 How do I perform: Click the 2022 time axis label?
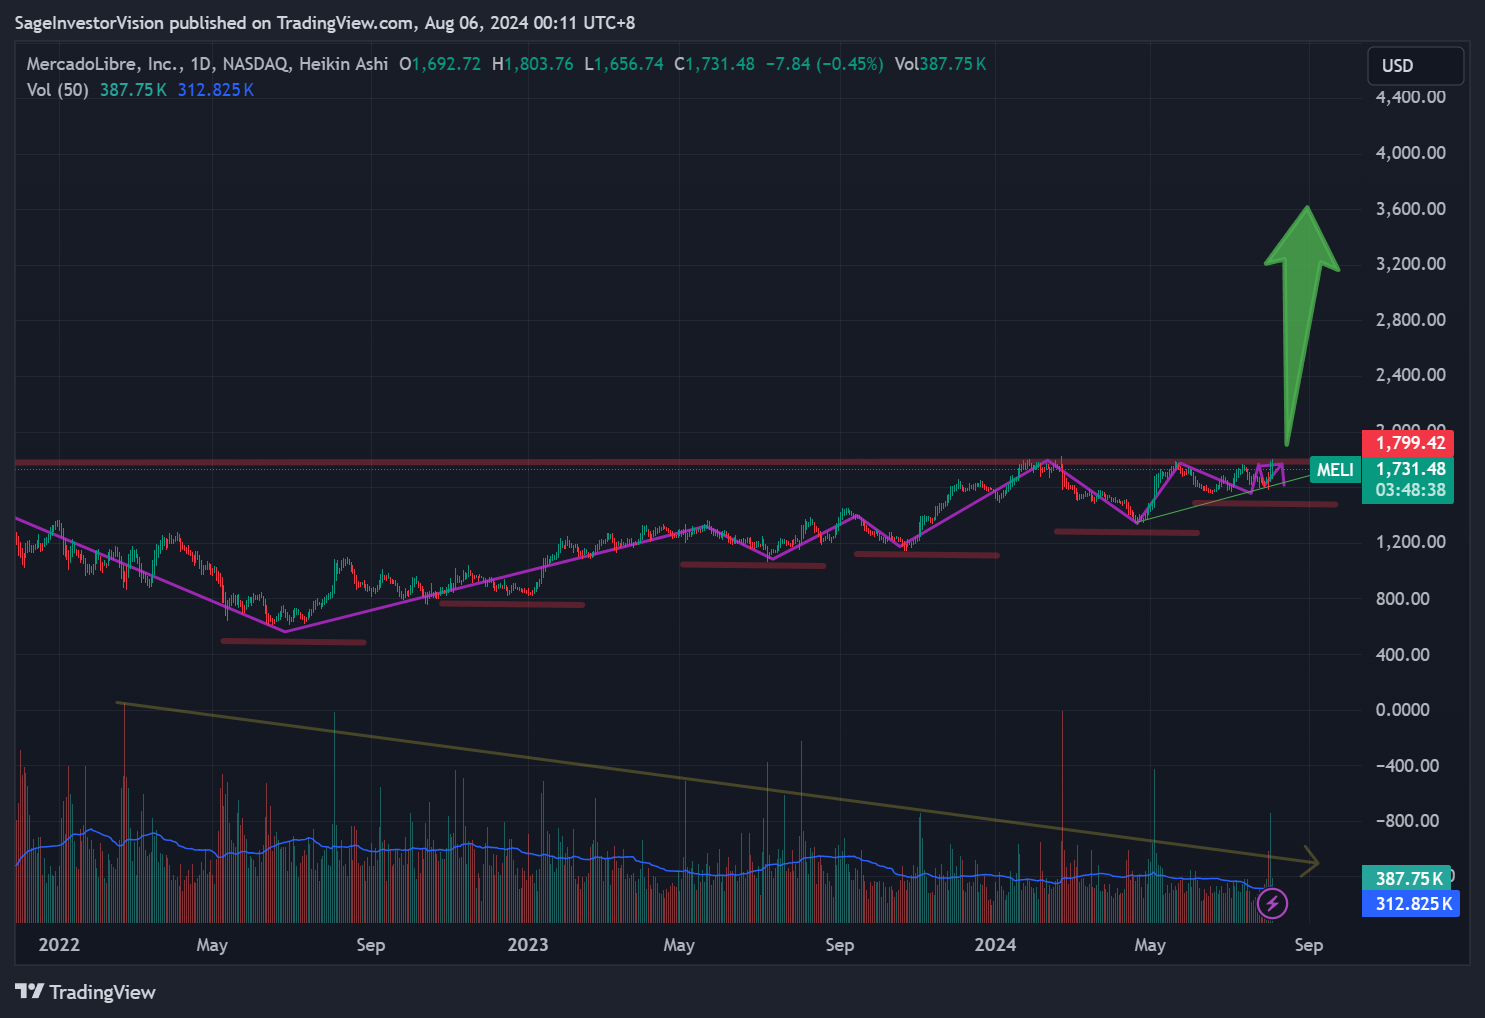pyautogui.click(x=59, y=945)
